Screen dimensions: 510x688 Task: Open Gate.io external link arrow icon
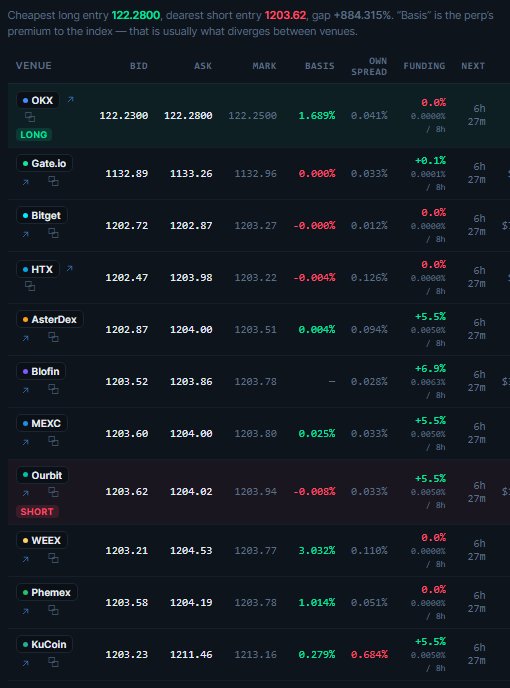point(25,182)
